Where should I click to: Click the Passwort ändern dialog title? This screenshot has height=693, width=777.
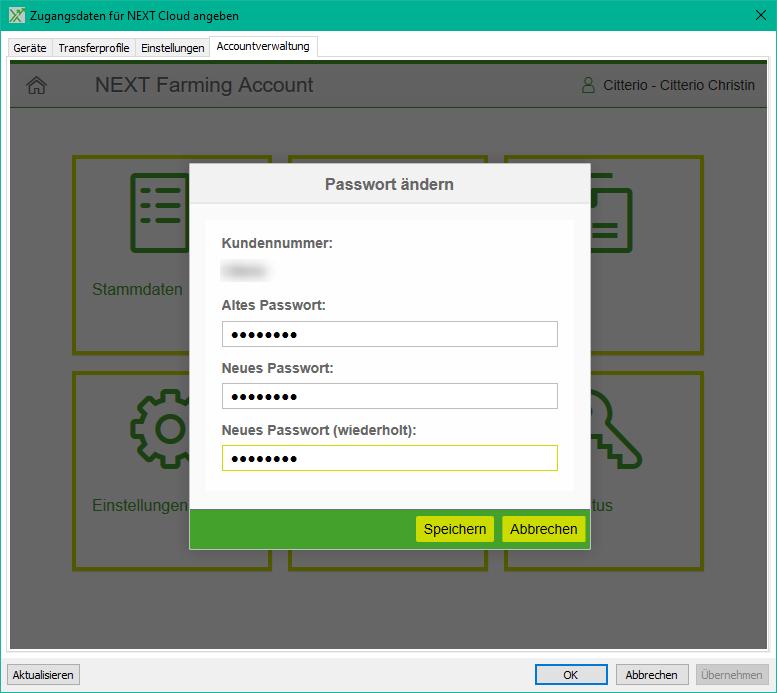[x=389, y=184]
